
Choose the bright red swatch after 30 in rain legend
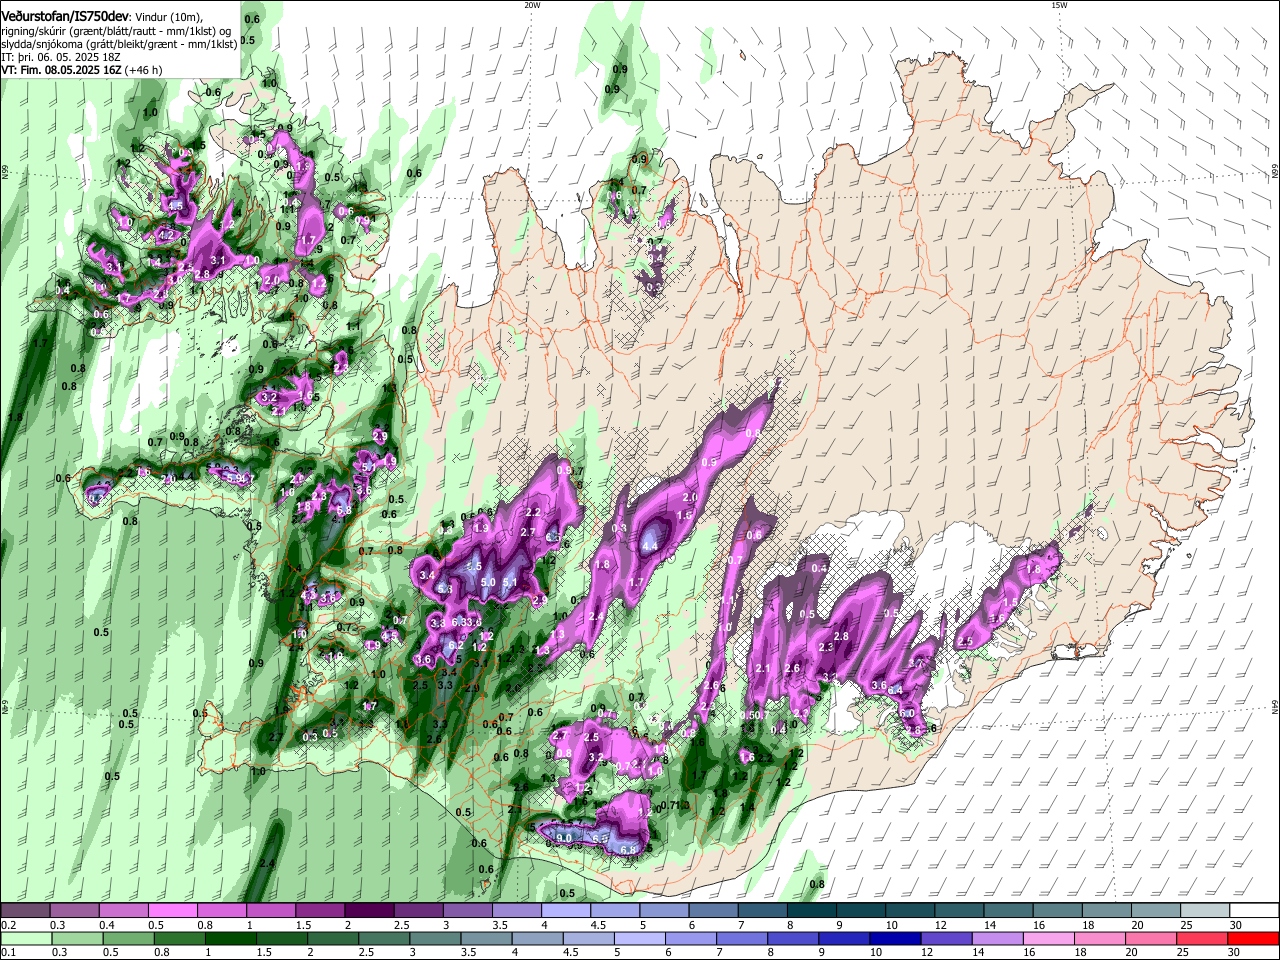click(x=1255, y=938)
